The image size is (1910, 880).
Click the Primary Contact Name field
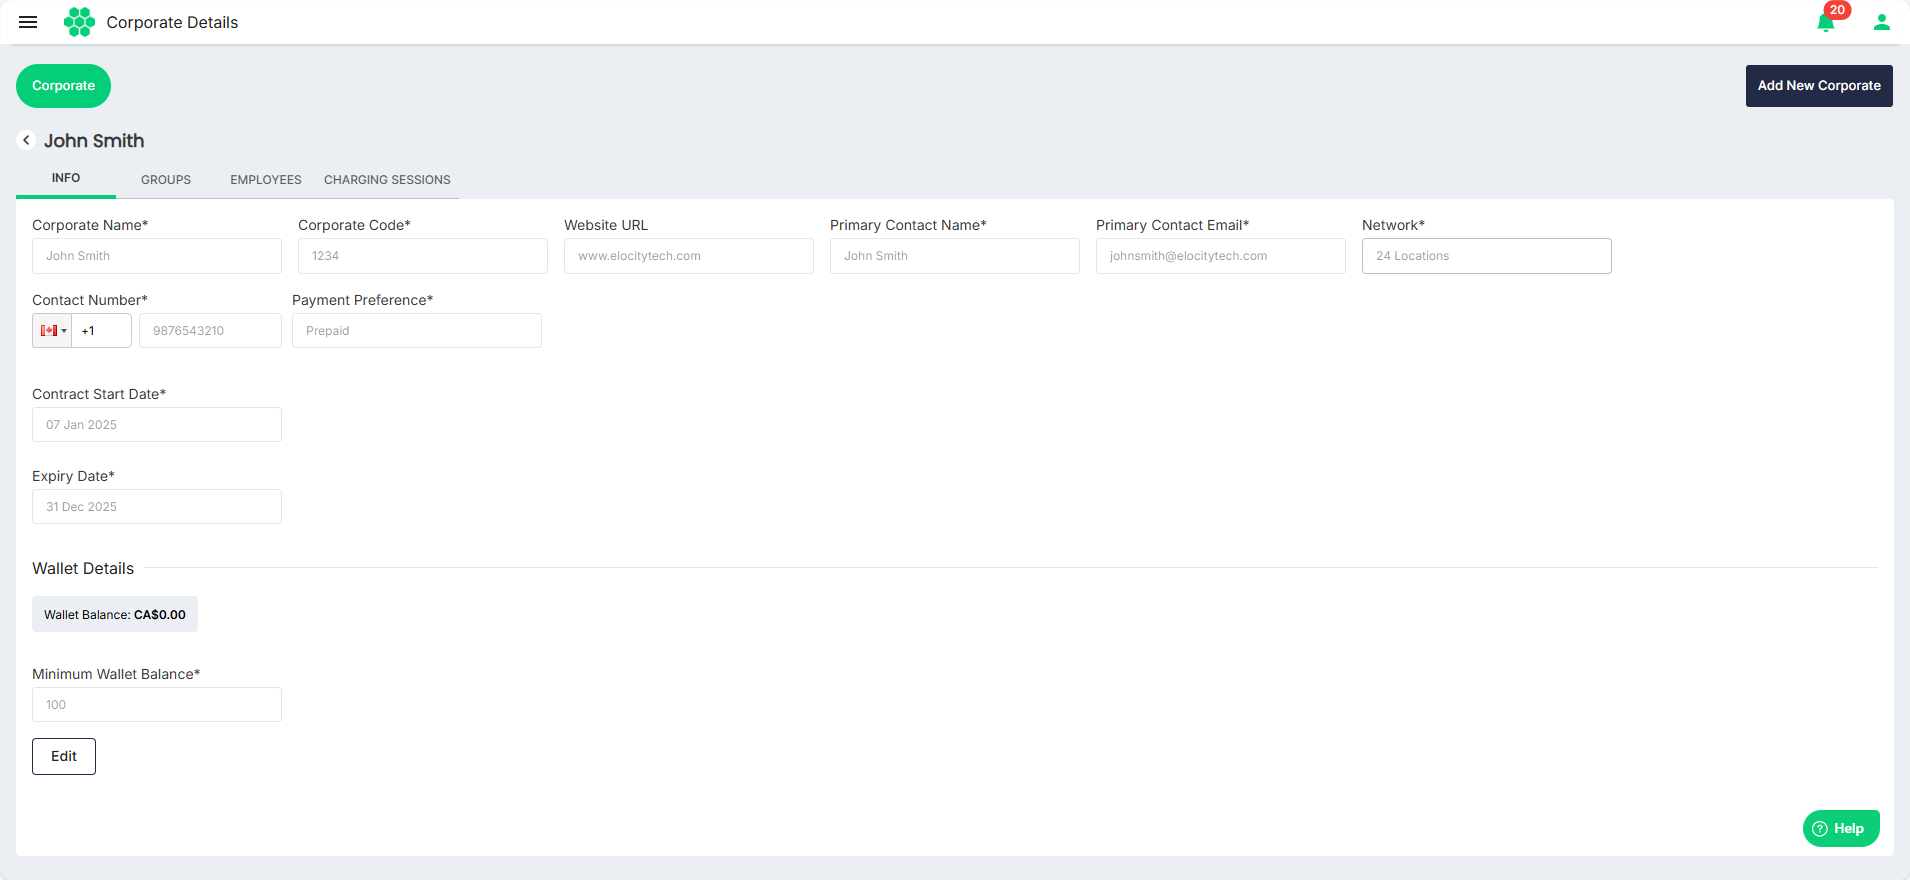point(955,256)
